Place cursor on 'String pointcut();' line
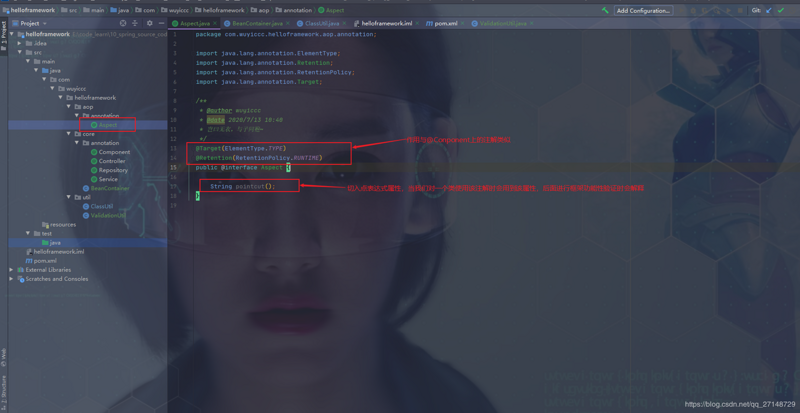The image size is (800, 413). [x=242, y=186]
